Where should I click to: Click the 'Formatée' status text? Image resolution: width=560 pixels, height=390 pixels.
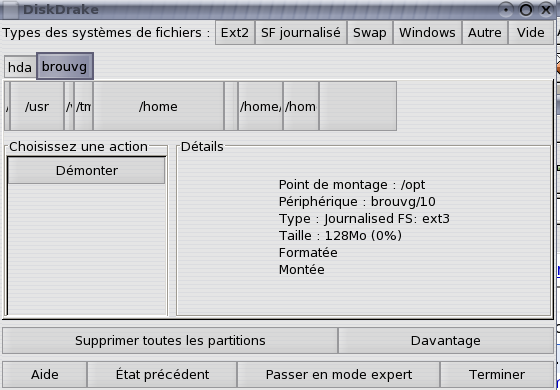[x=308, y=252]
